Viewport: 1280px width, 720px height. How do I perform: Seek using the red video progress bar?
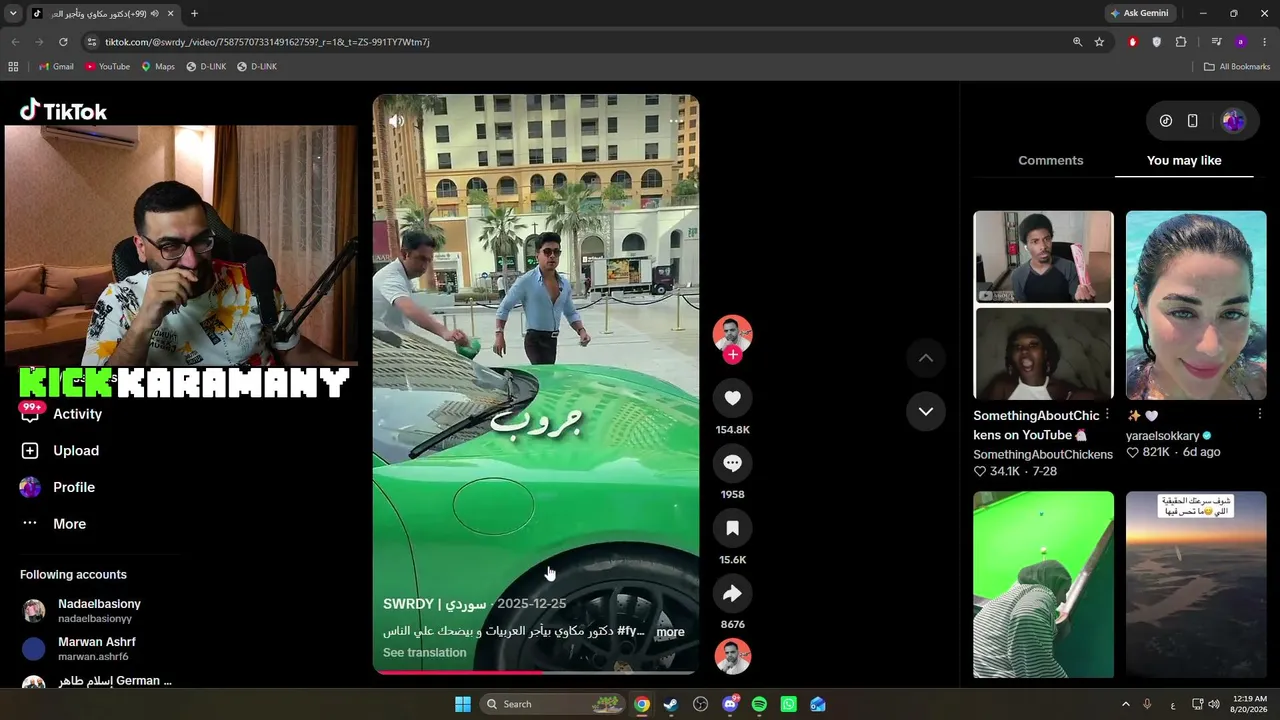(536, 672)
